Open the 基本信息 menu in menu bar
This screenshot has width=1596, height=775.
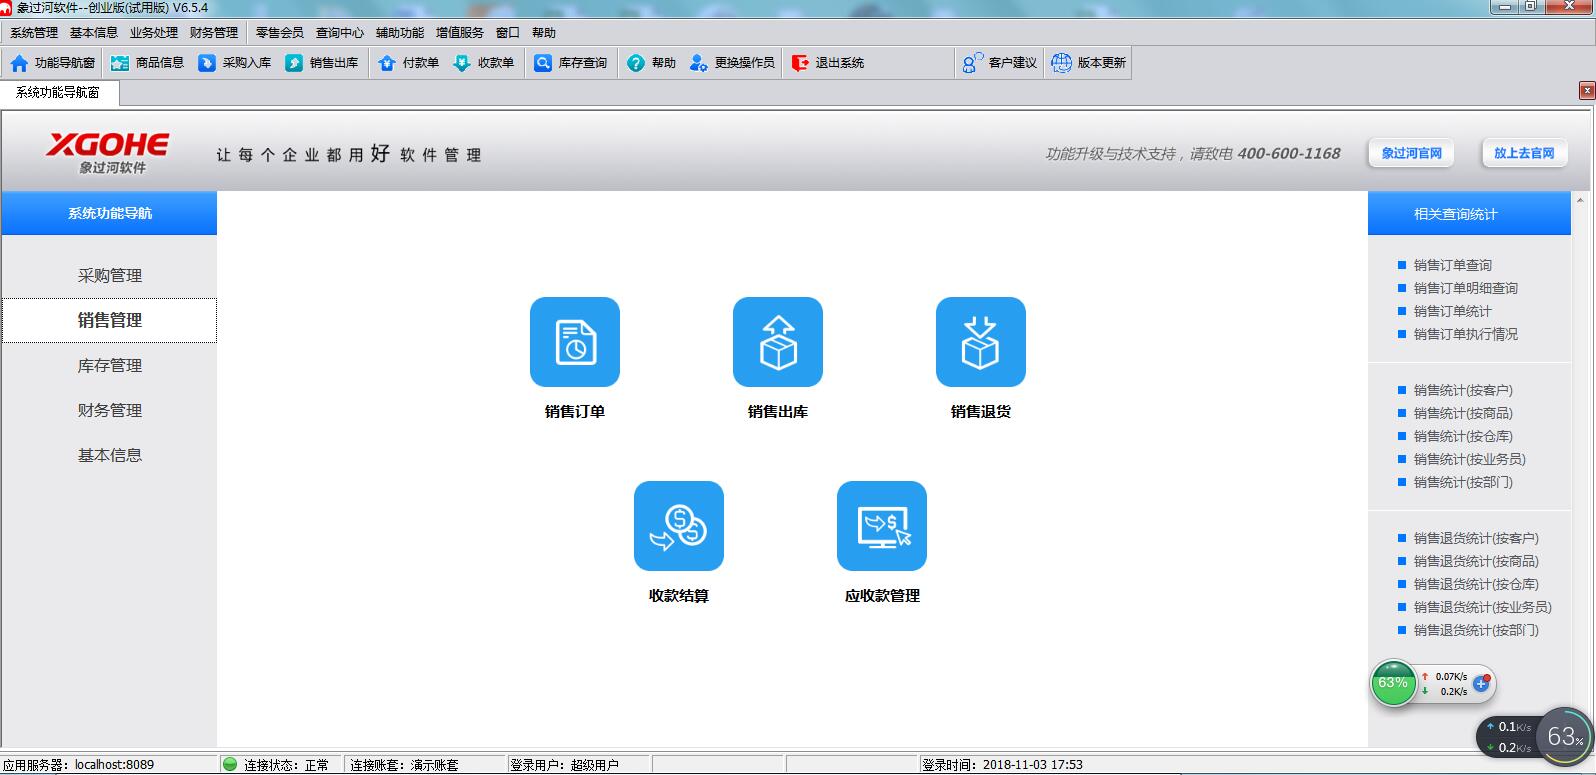(x=94, y=33)
